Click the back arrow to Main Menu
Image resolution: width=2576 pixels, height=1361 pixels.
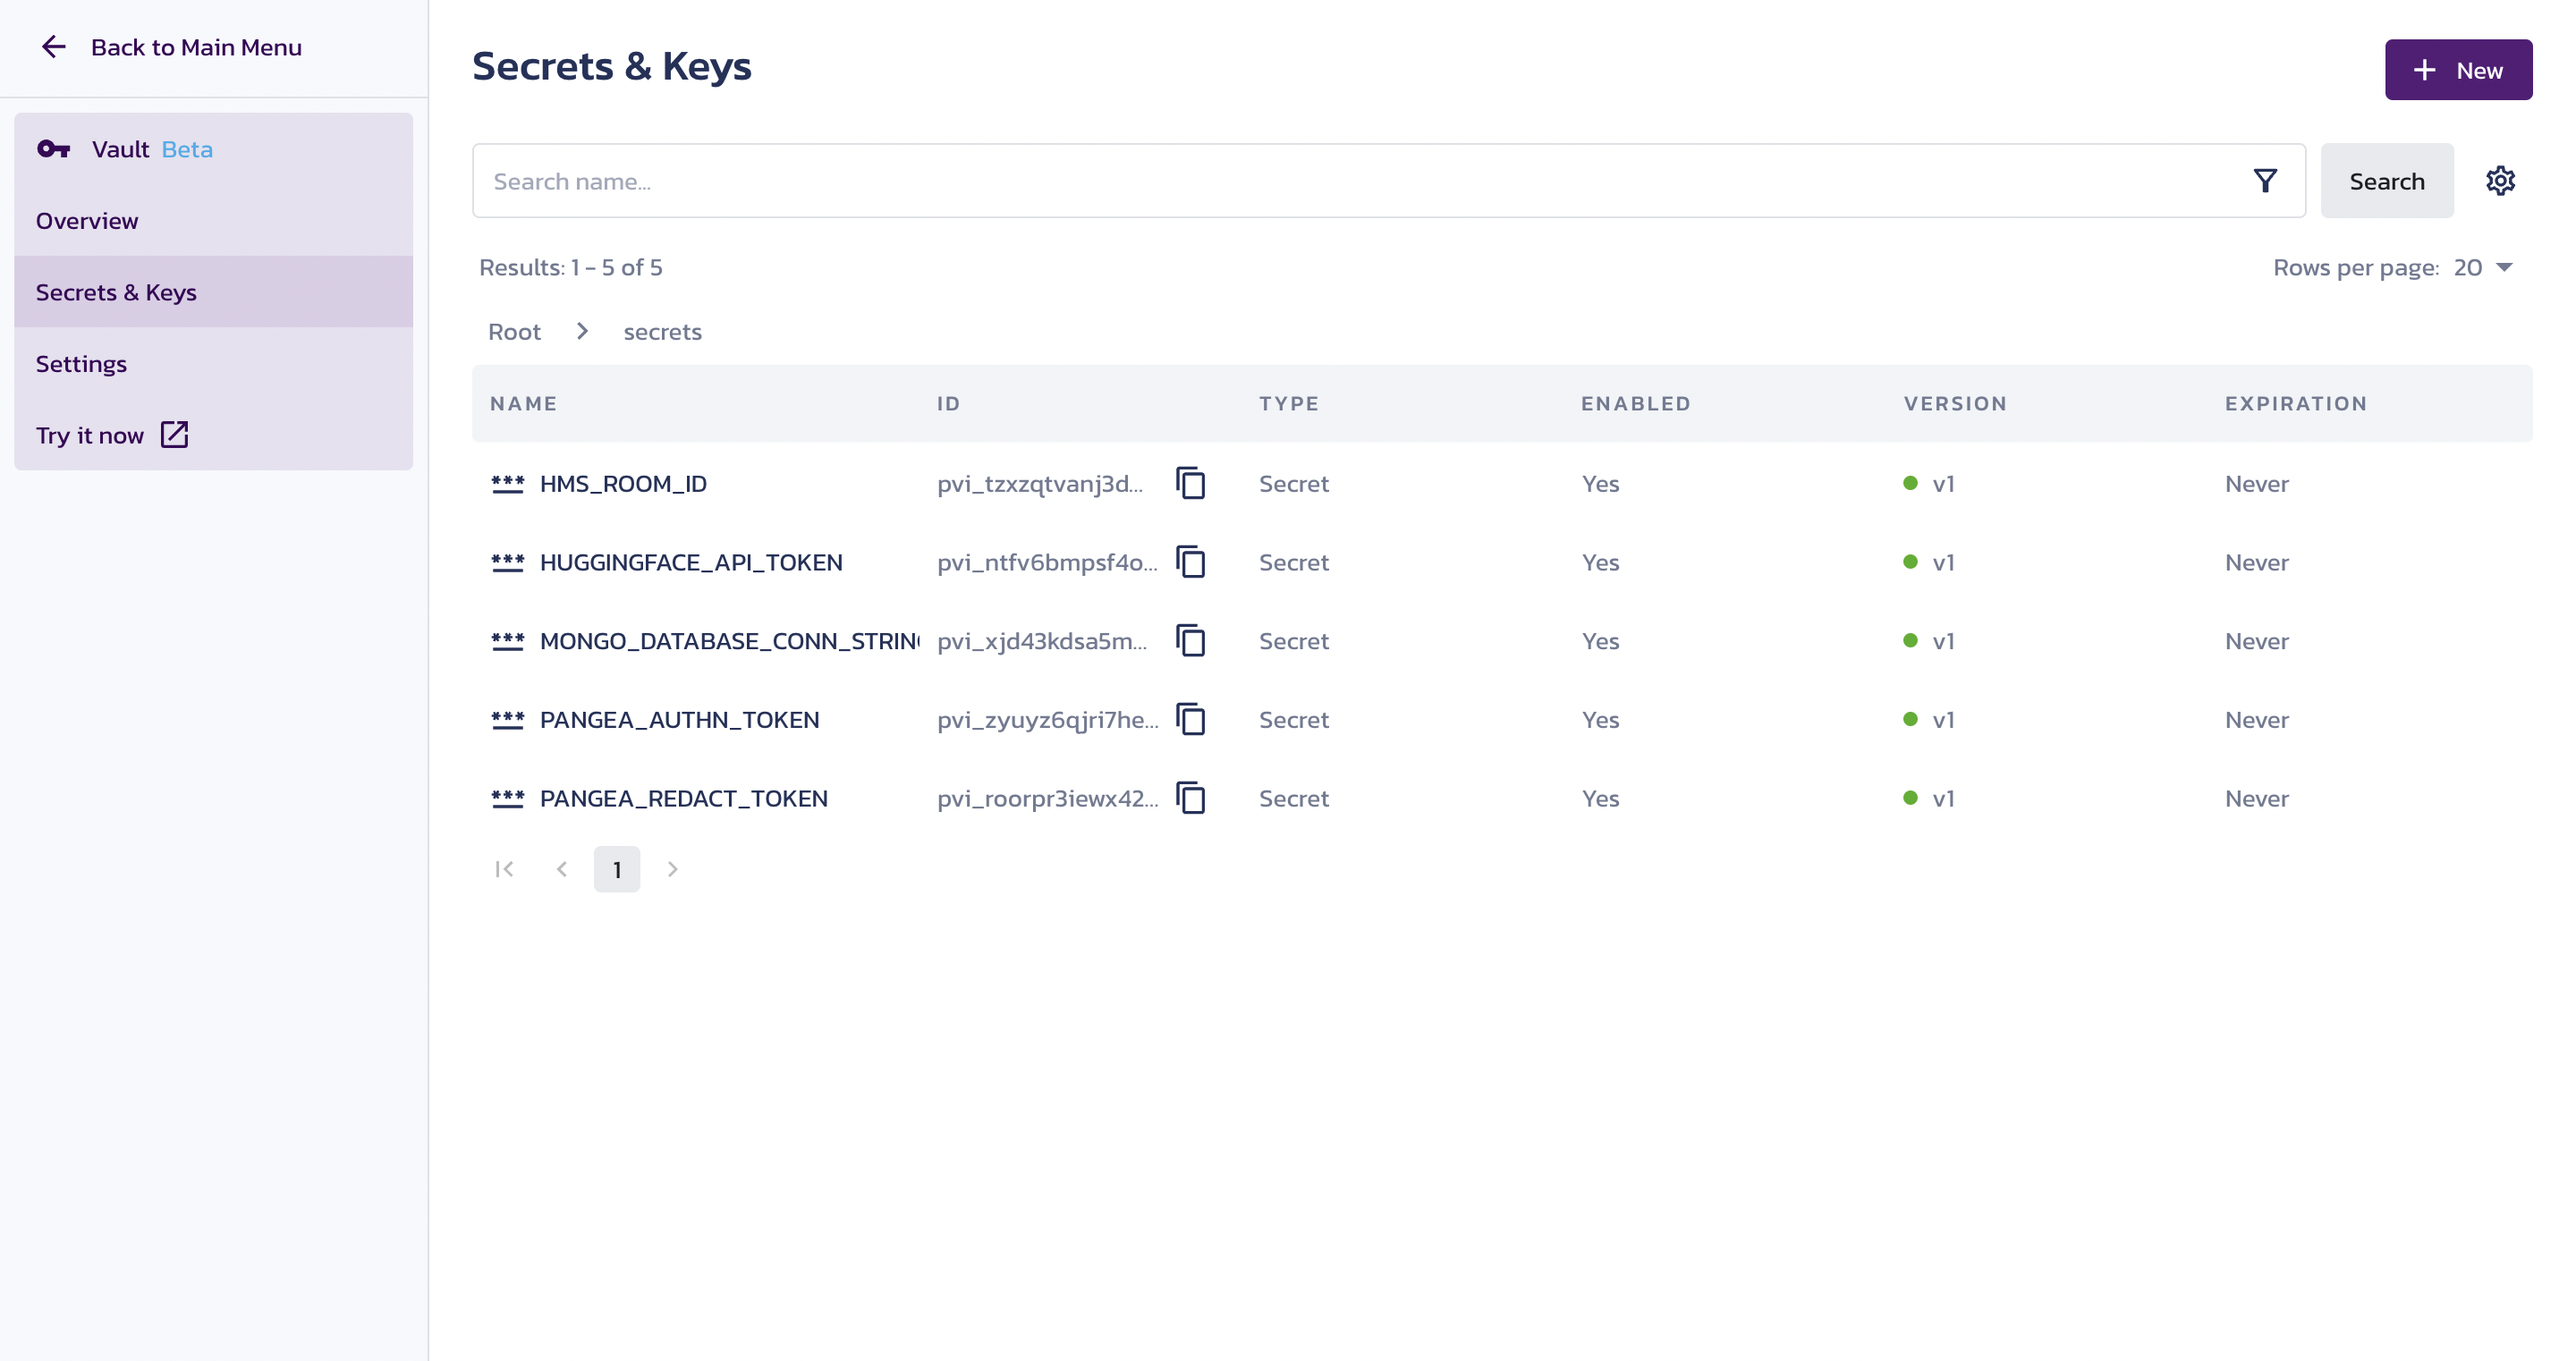[x=54, y=47]
